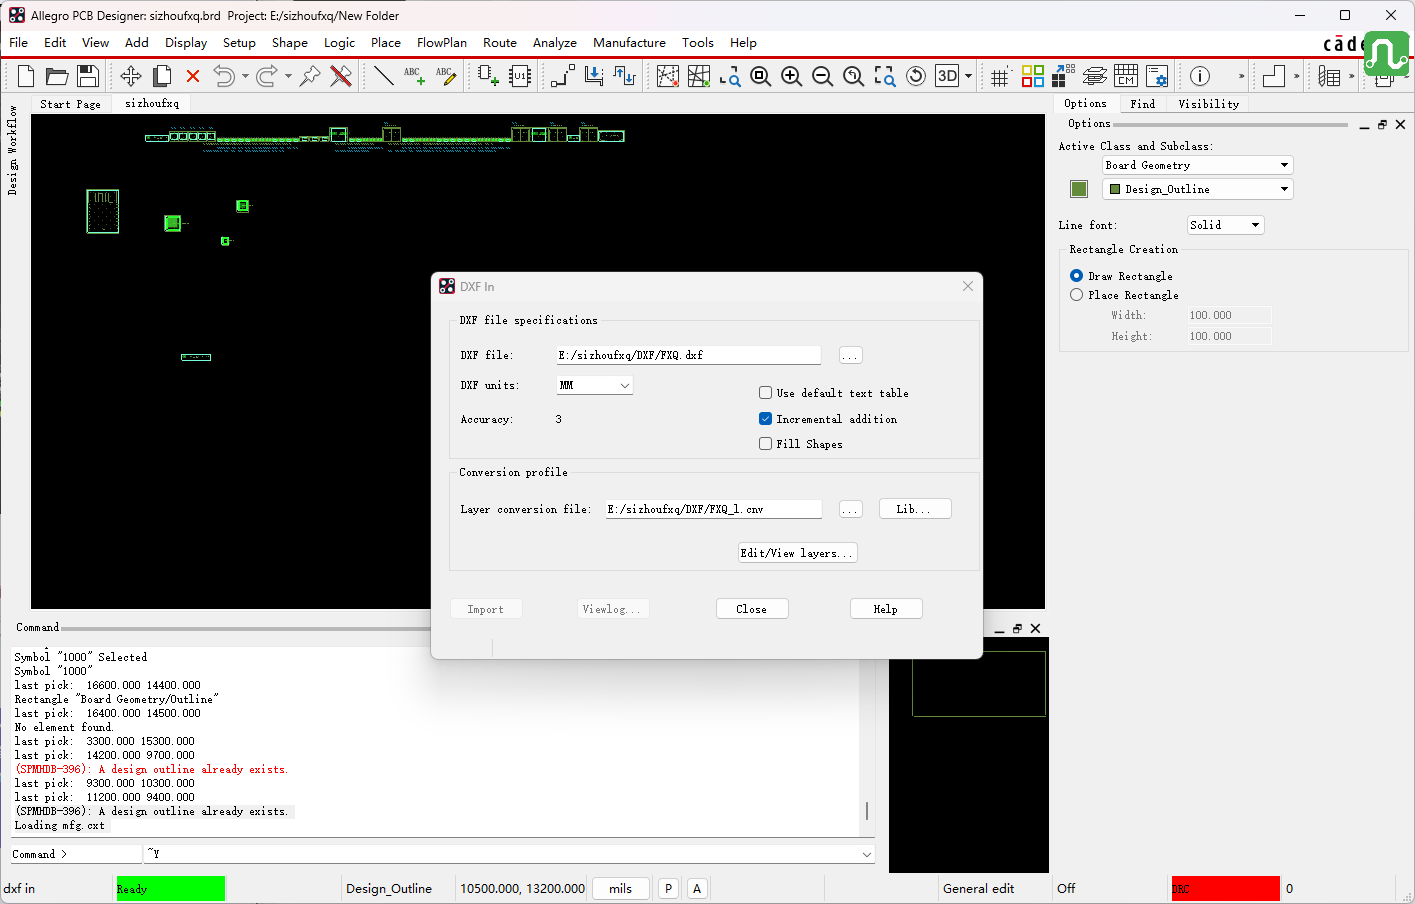
Task: Open the Color settings four-squares icon
Action: pyautogui.click(x=1033, y=76)
